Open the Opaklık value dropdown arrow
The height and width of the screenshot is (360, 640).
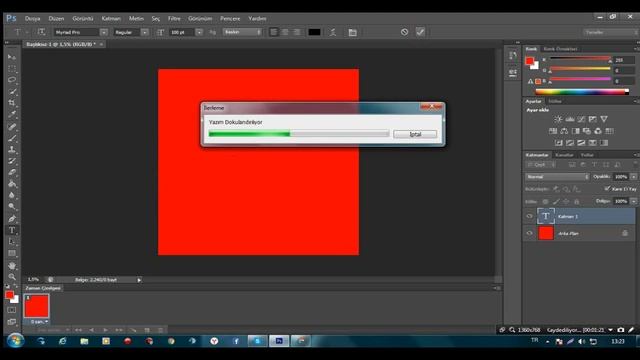(x=633, y=177)
